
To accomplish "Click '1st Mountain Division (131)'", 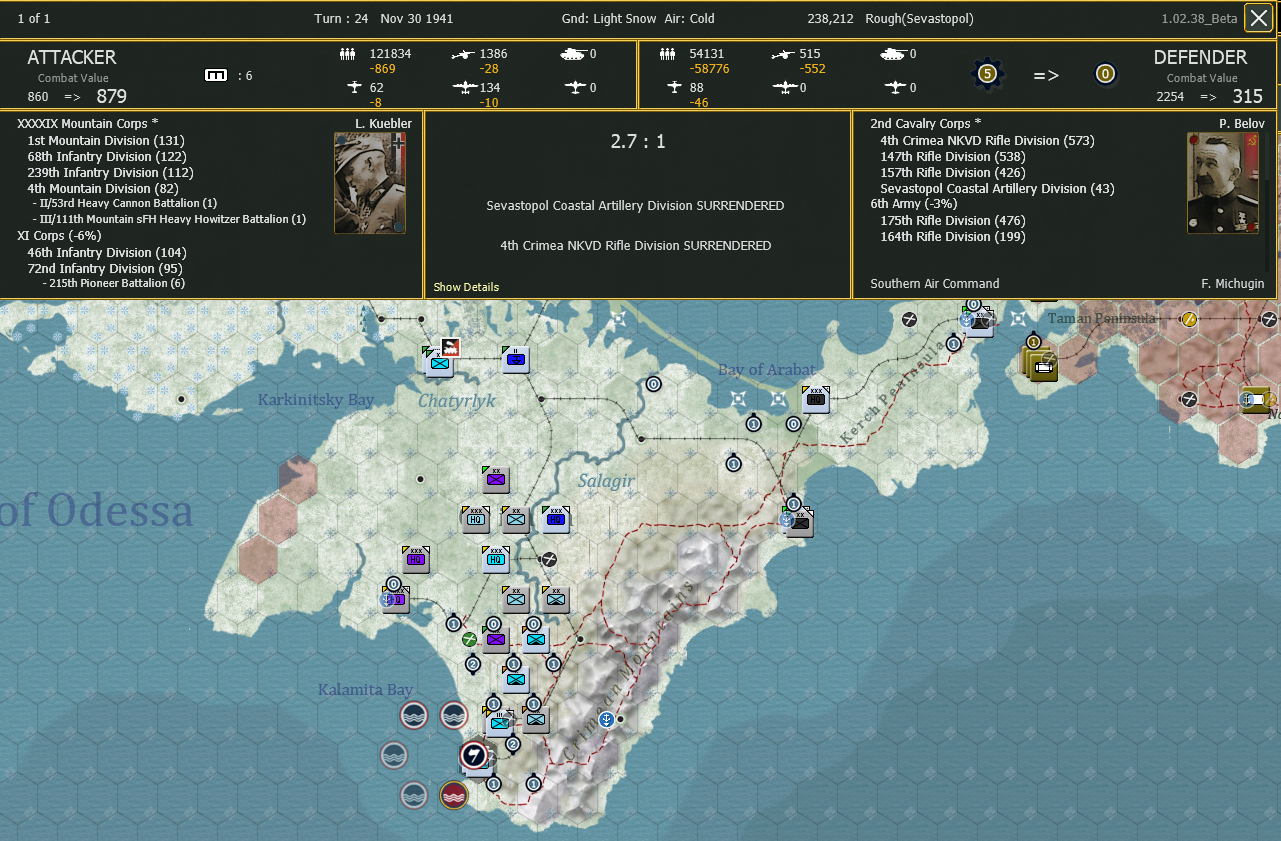I will point(107,141).
